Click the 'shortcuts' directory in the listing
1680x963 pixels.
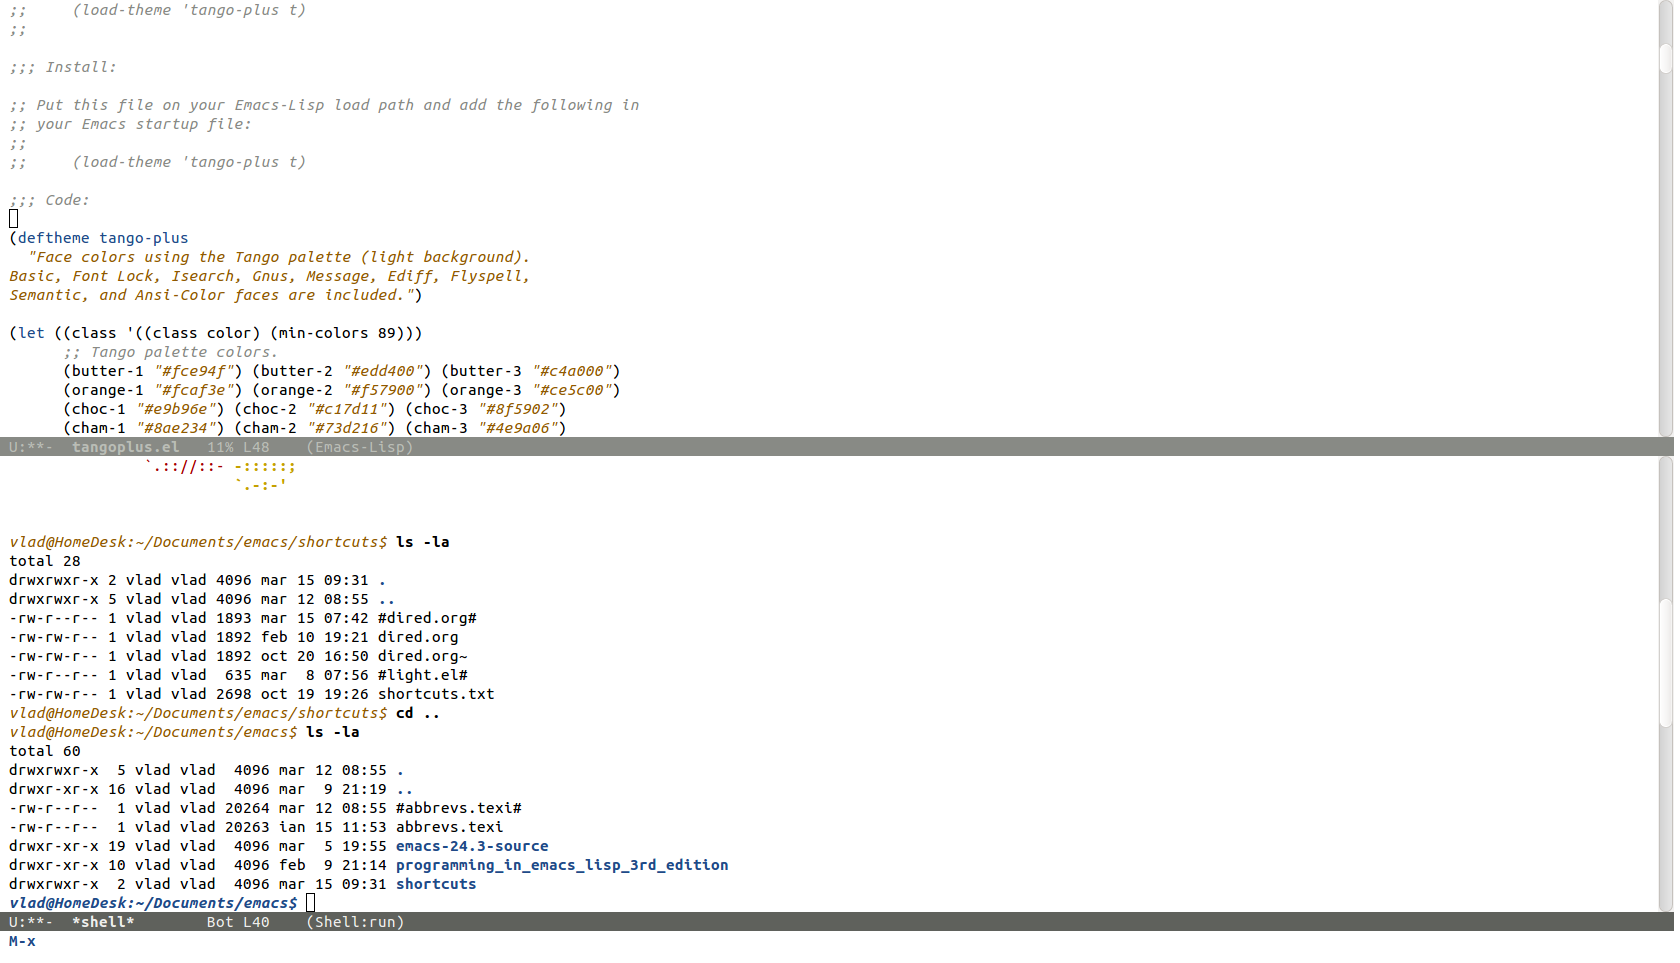(436, 884)
